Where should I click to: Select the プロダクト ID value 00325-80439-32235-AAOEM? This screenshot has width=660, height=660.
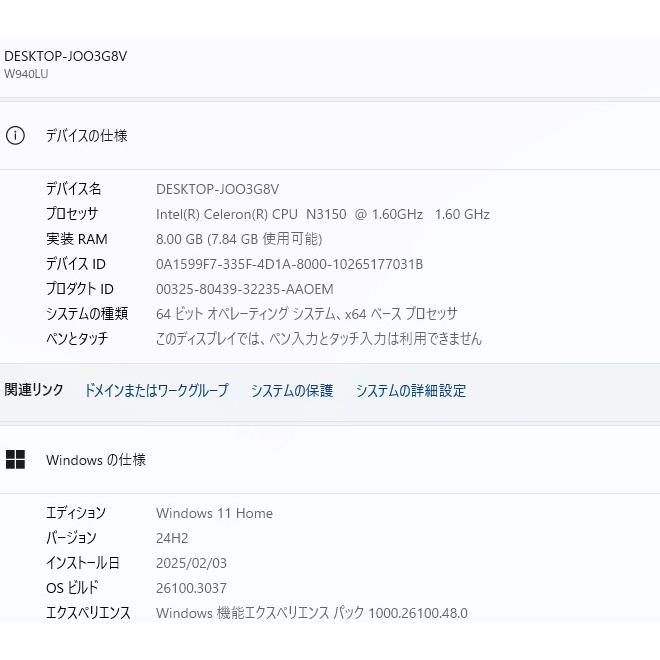click(x=244, y=289)
